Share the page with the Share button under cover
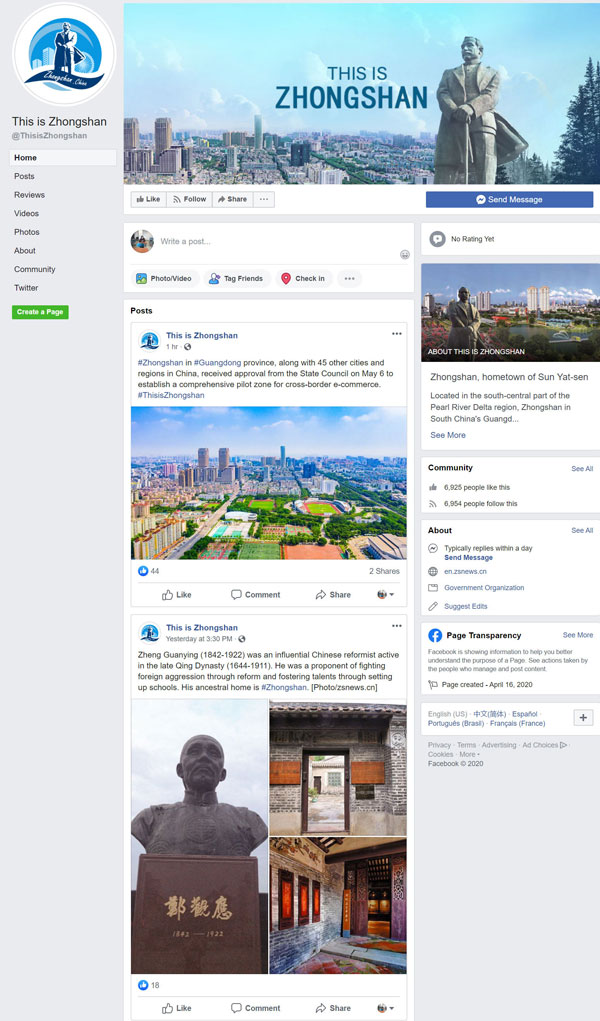This screenshot has width=600, height=1021. pos(233,199)
